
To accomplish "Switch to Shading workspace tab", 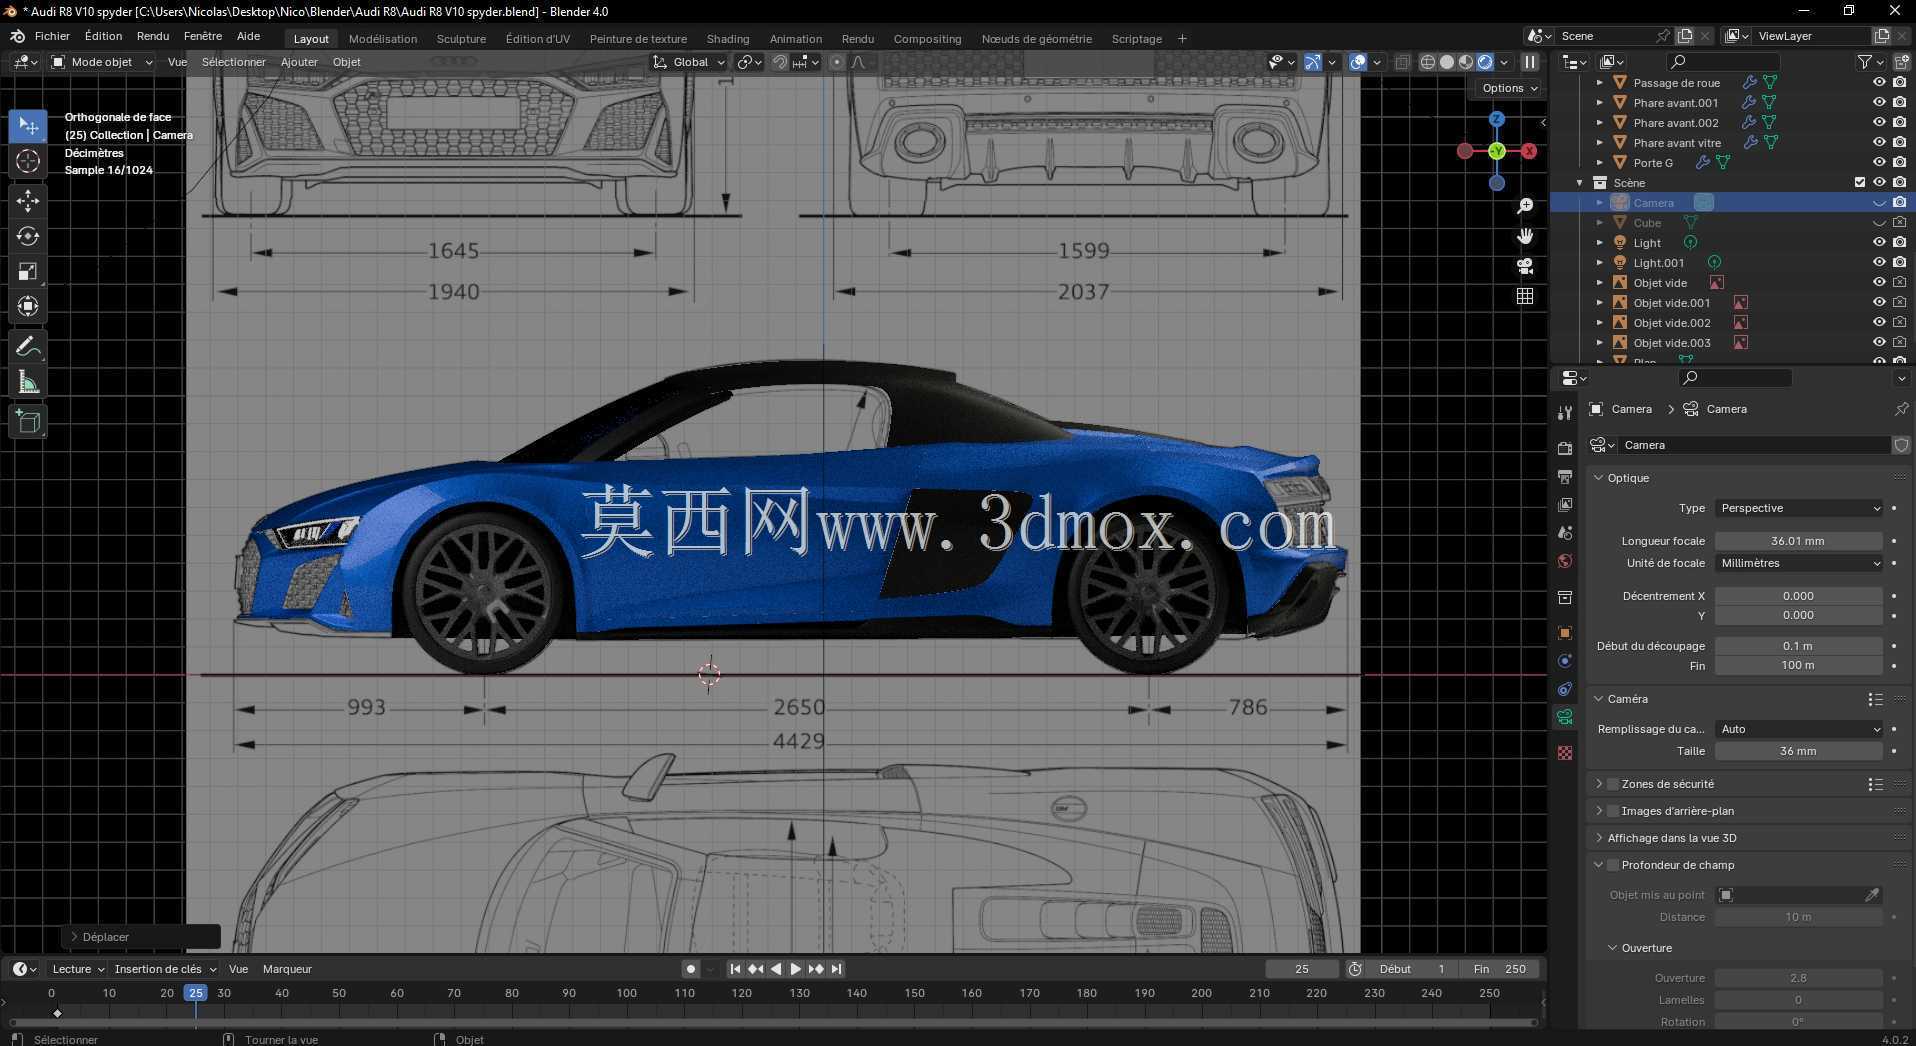I will point(728,39).
